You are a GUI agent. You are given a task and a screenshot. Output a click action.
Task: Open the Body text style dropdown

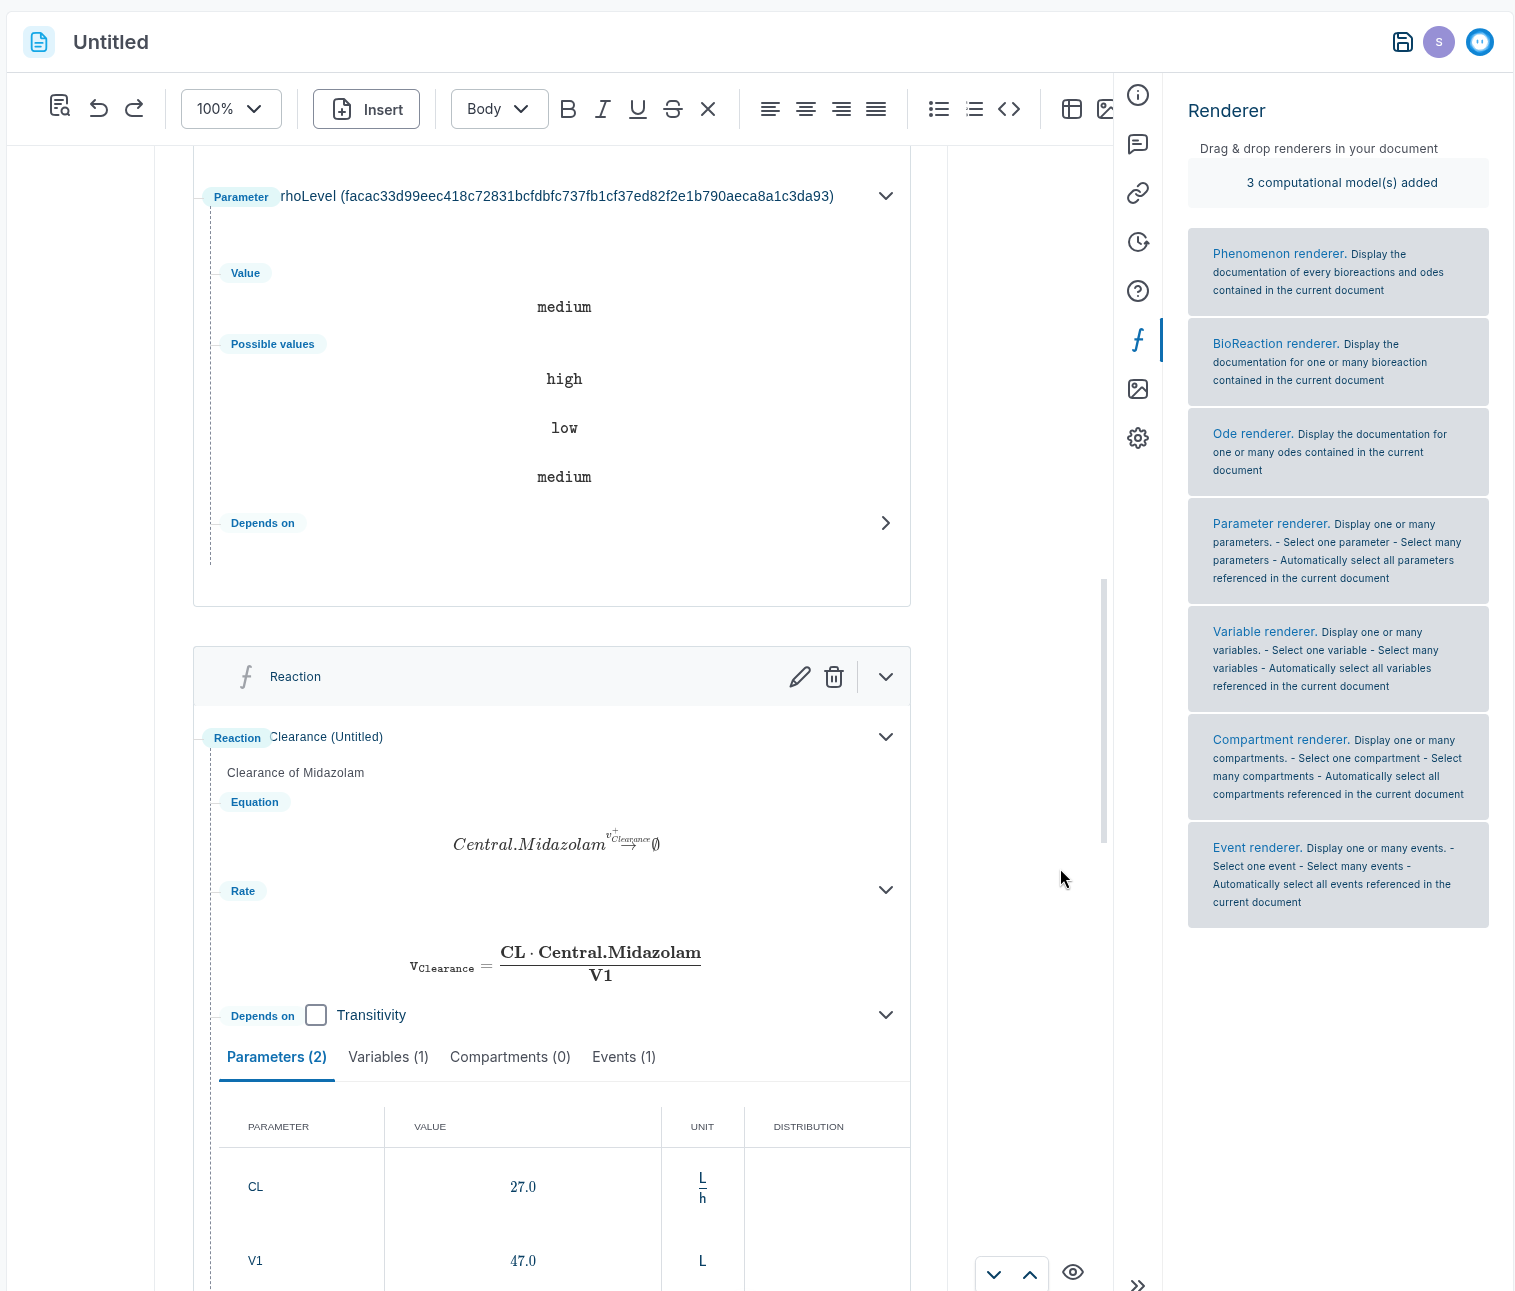pos(499,109)
